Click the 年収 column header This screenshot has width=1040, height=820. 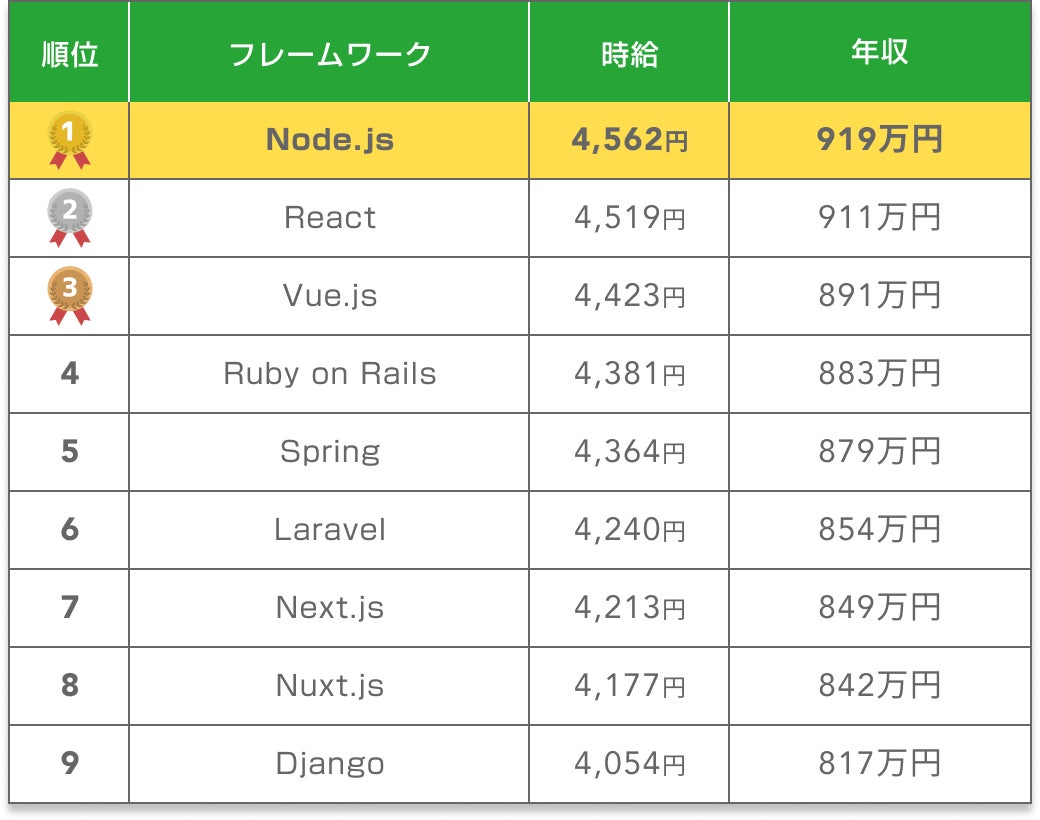879,51
